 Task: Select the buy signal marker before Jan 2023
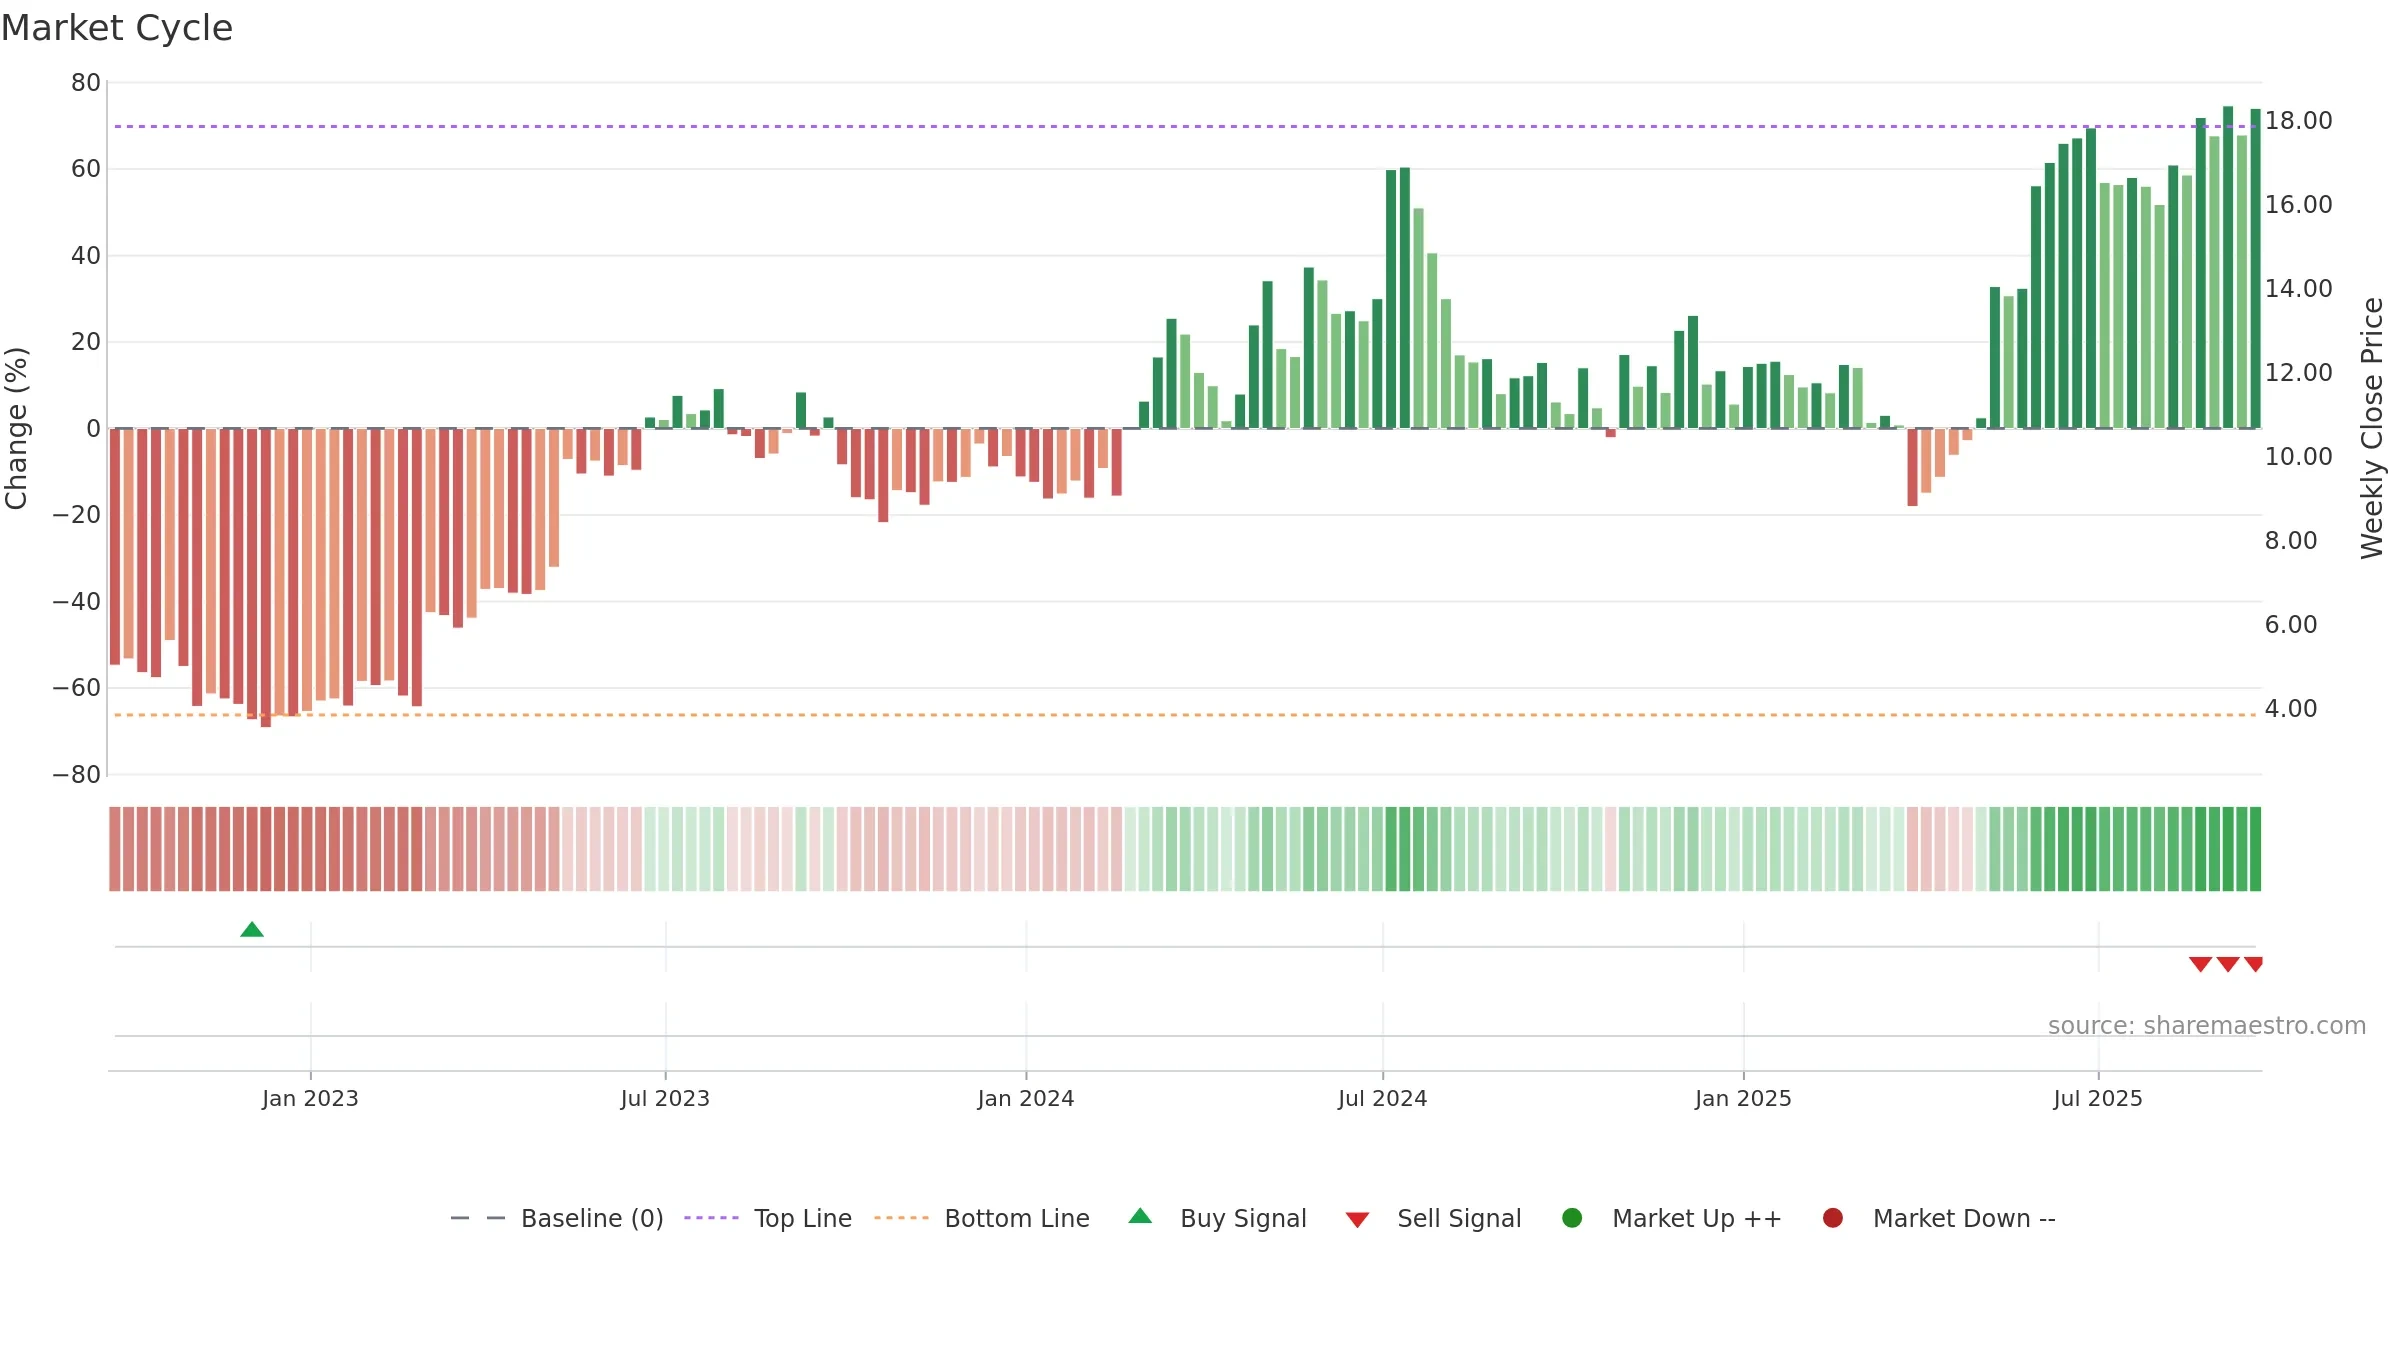click(252, 930)
